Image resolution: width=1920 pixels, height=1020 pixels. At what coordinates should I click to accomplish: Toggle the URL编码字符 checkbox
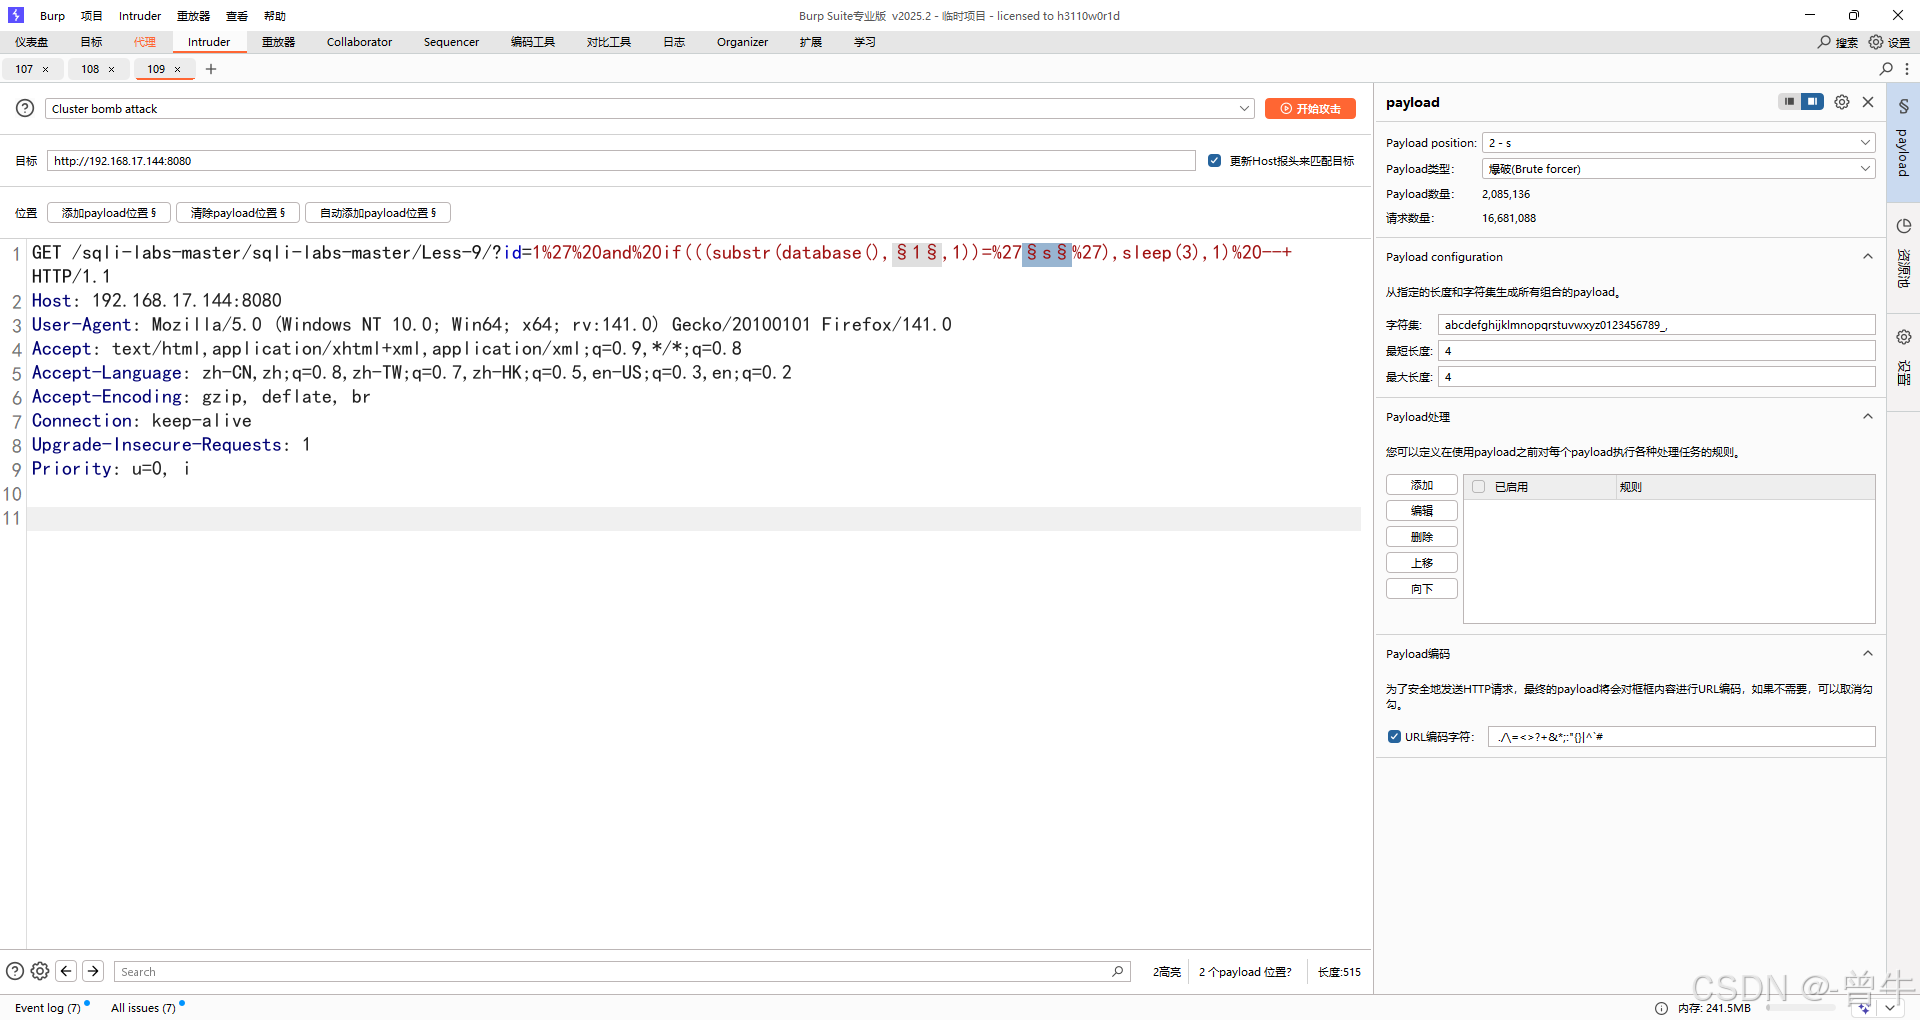tap(1394, 736)
